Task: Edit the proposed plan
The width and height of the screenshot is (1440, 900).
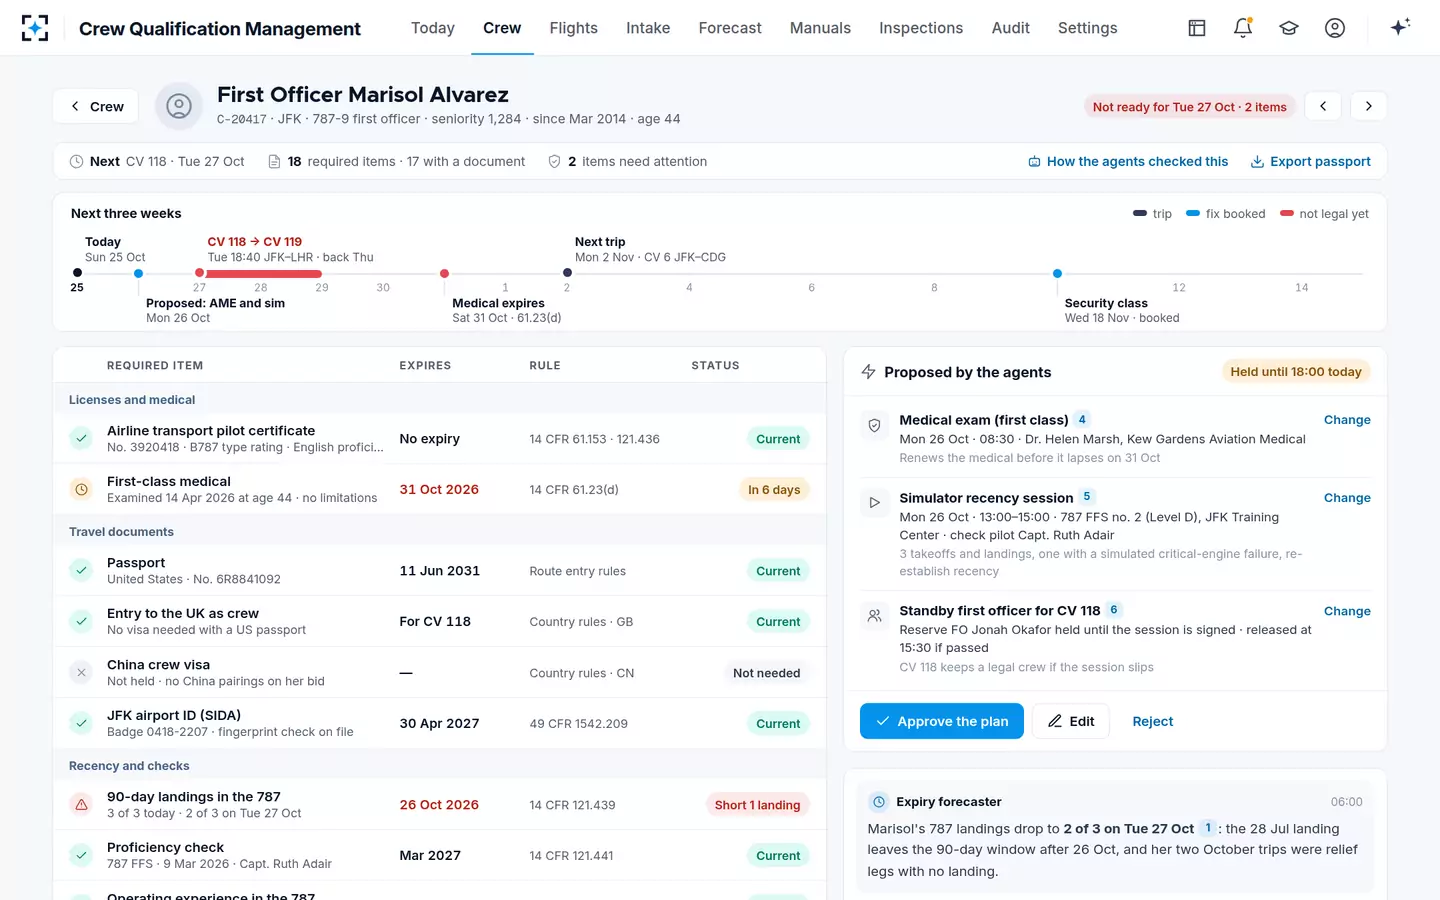Action: click(x=1071, y=721)
